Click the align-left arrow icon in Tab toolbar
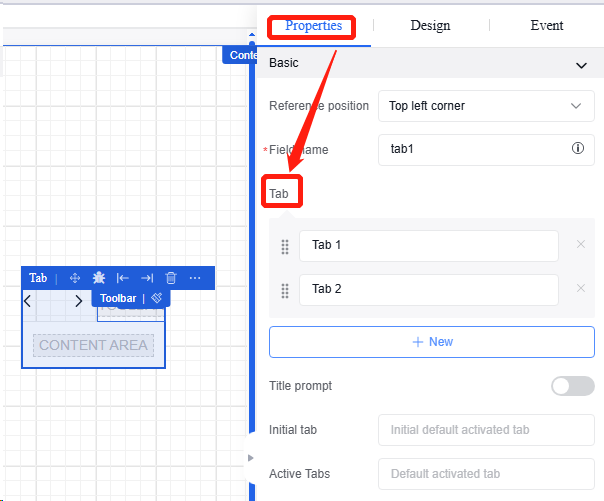This screenshot has height=501, width=604. point(123,278)
